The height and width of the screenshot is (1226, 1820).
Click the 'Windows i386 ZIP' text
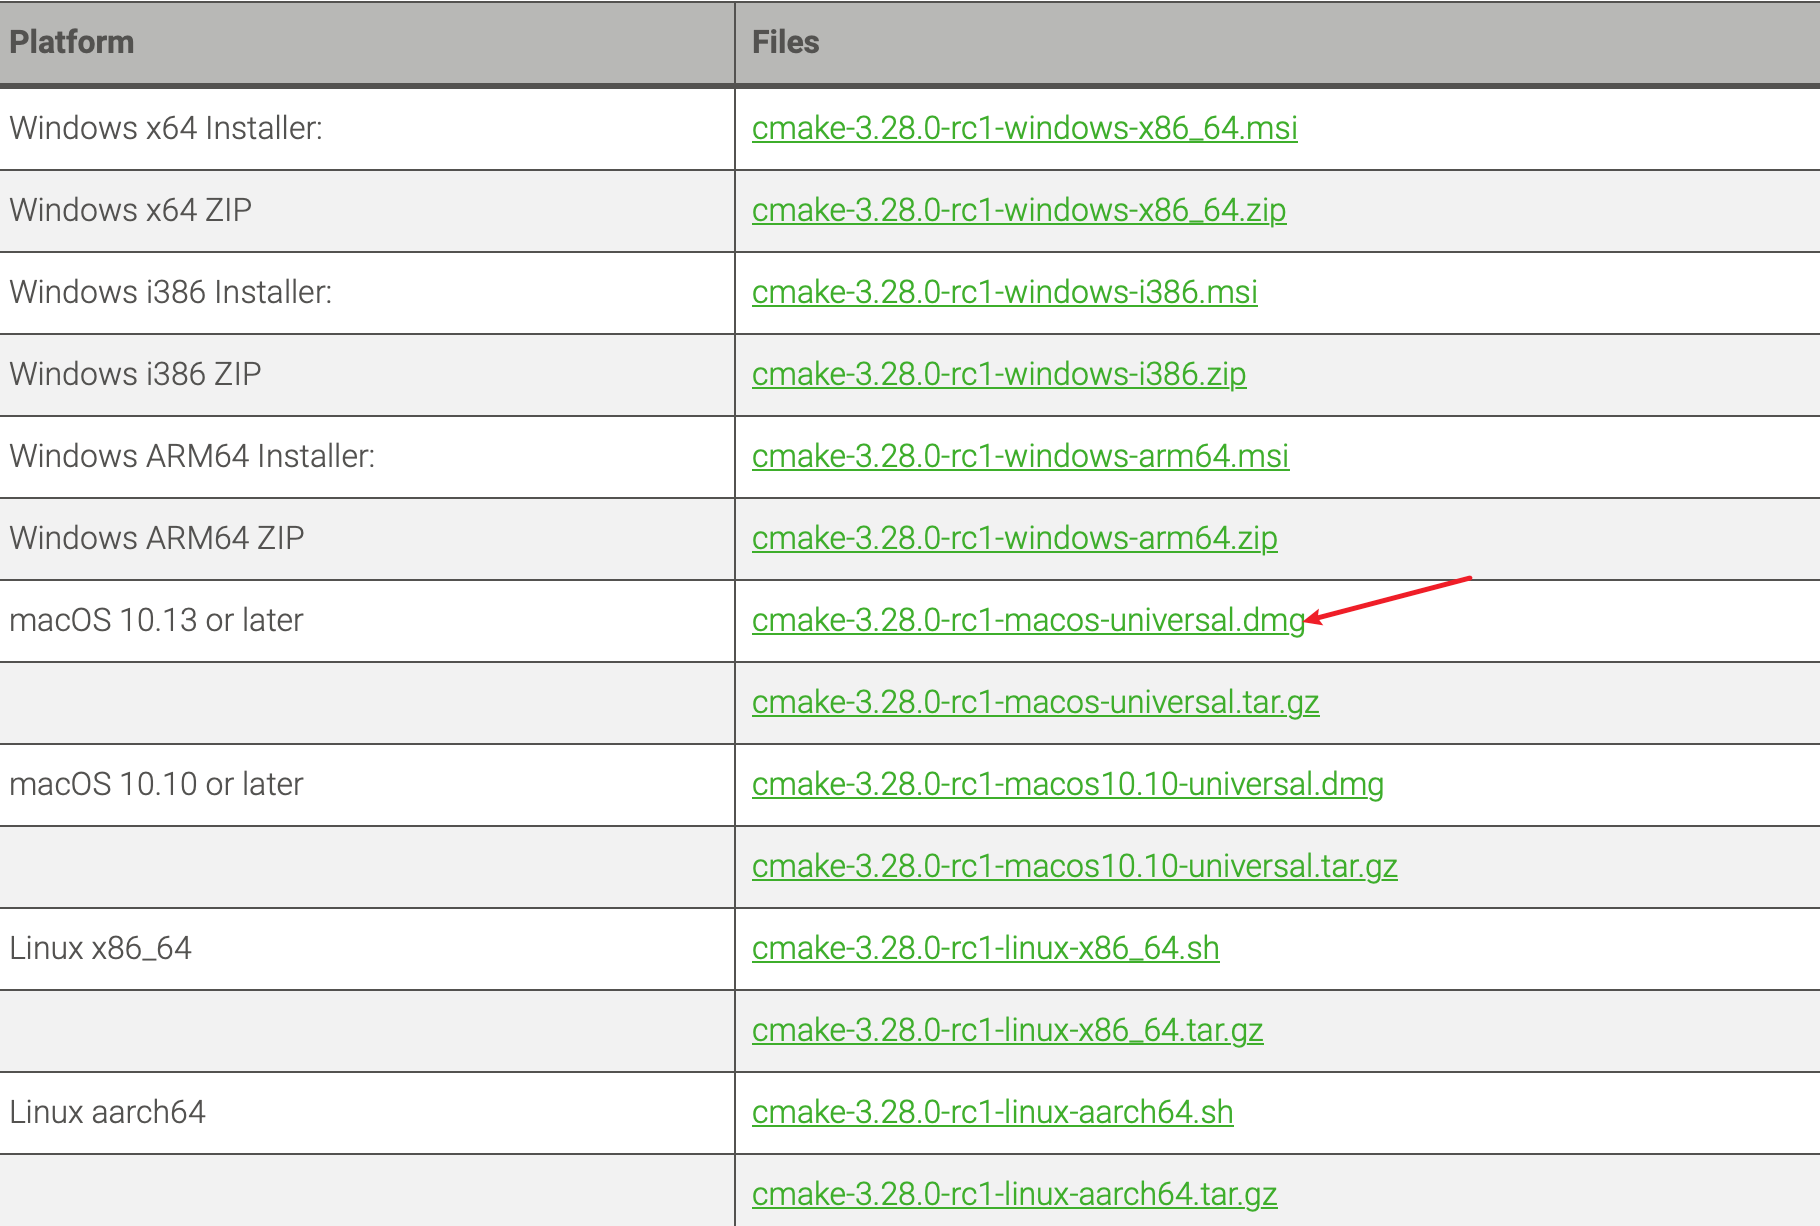click(135, 374)
